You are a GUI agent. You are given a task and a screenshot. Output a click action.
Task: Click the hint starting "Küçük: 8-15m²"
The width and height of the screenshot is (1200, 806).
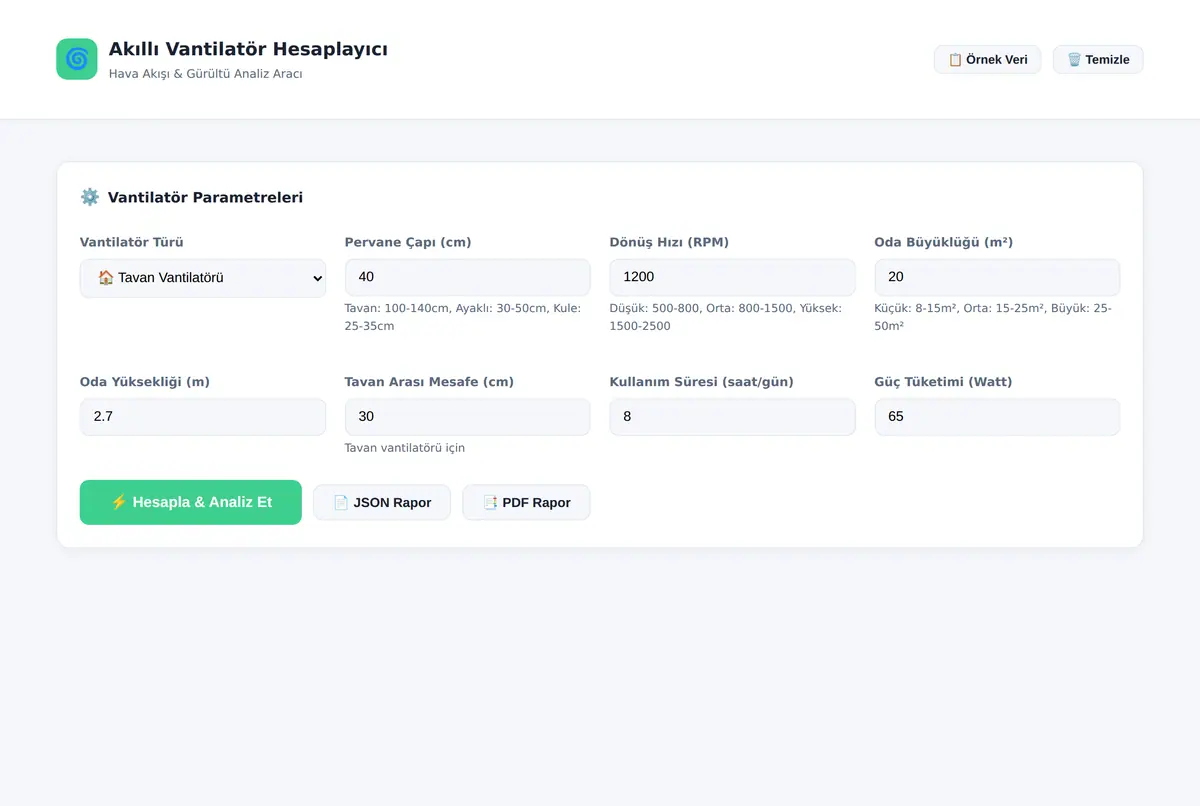993,317
